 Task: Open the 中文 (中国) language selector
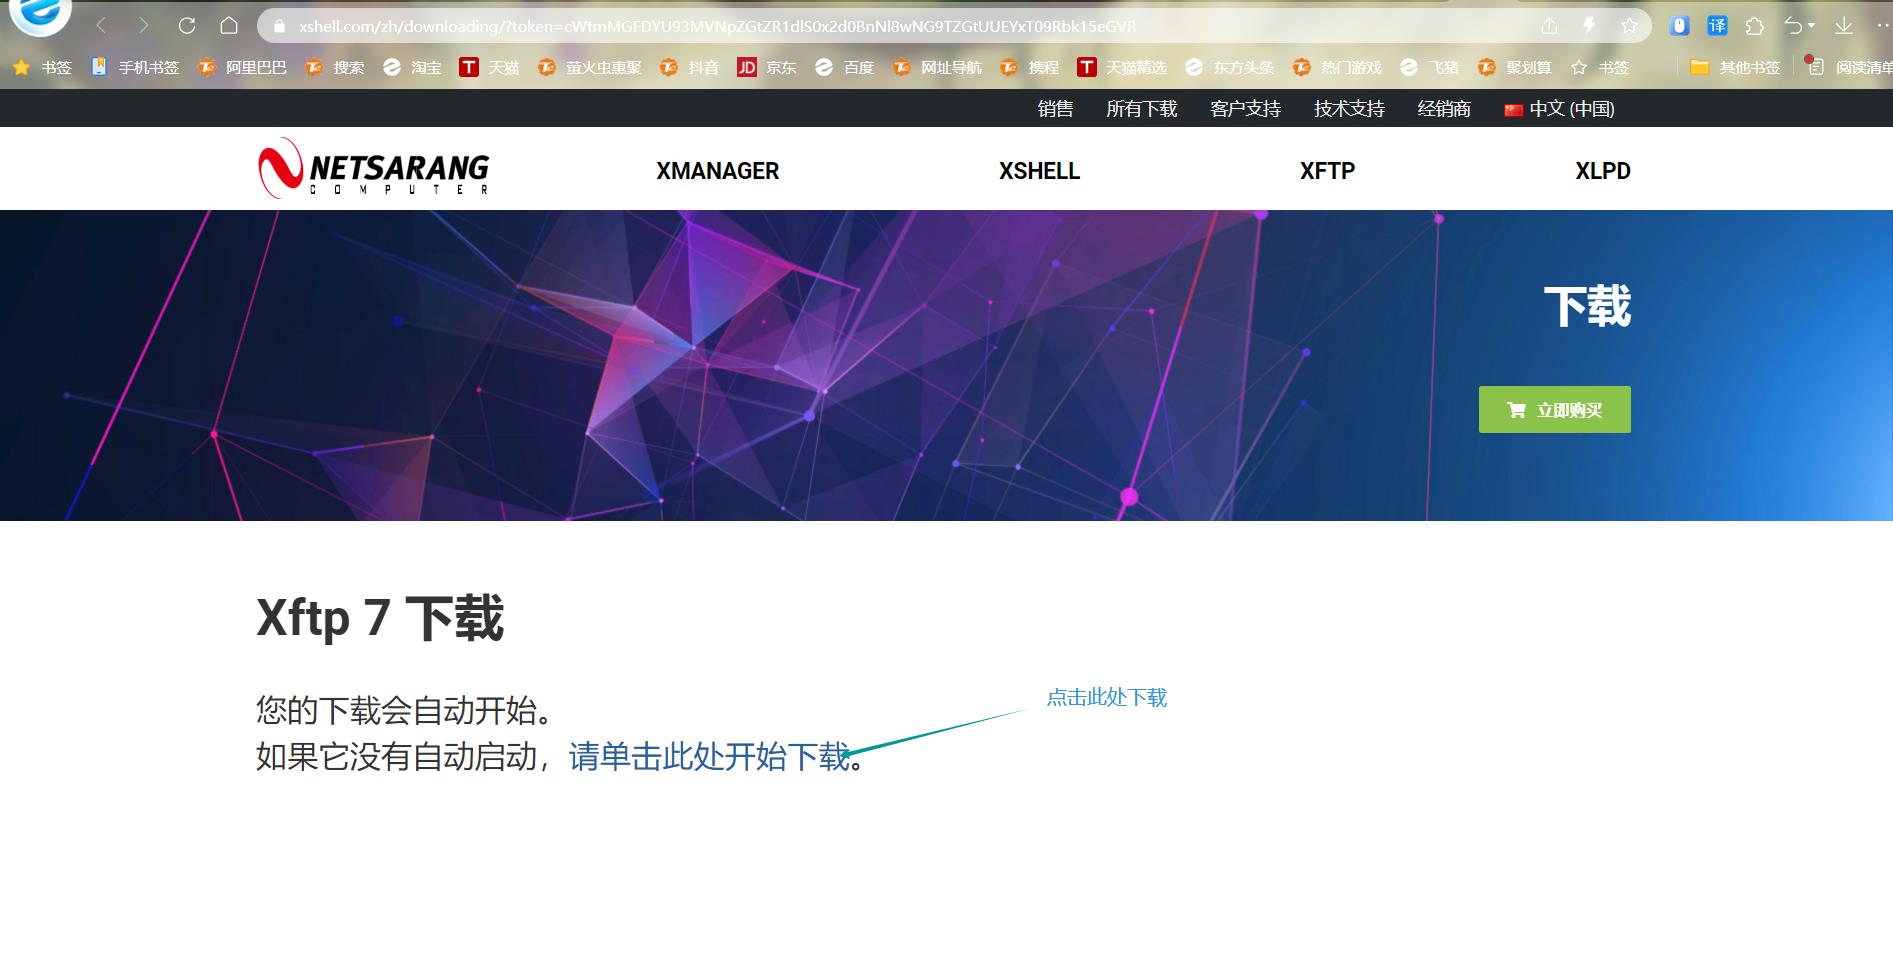tap(1559, 109)
